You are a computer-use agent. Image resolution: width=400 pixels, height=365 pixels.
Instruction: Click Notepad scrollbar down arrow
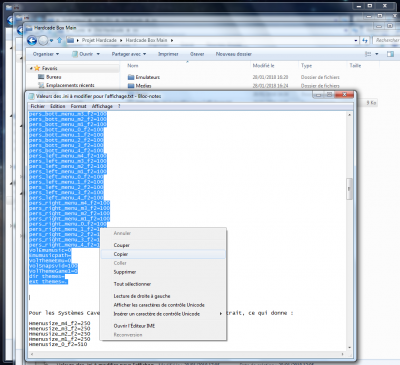pos(349,348)
